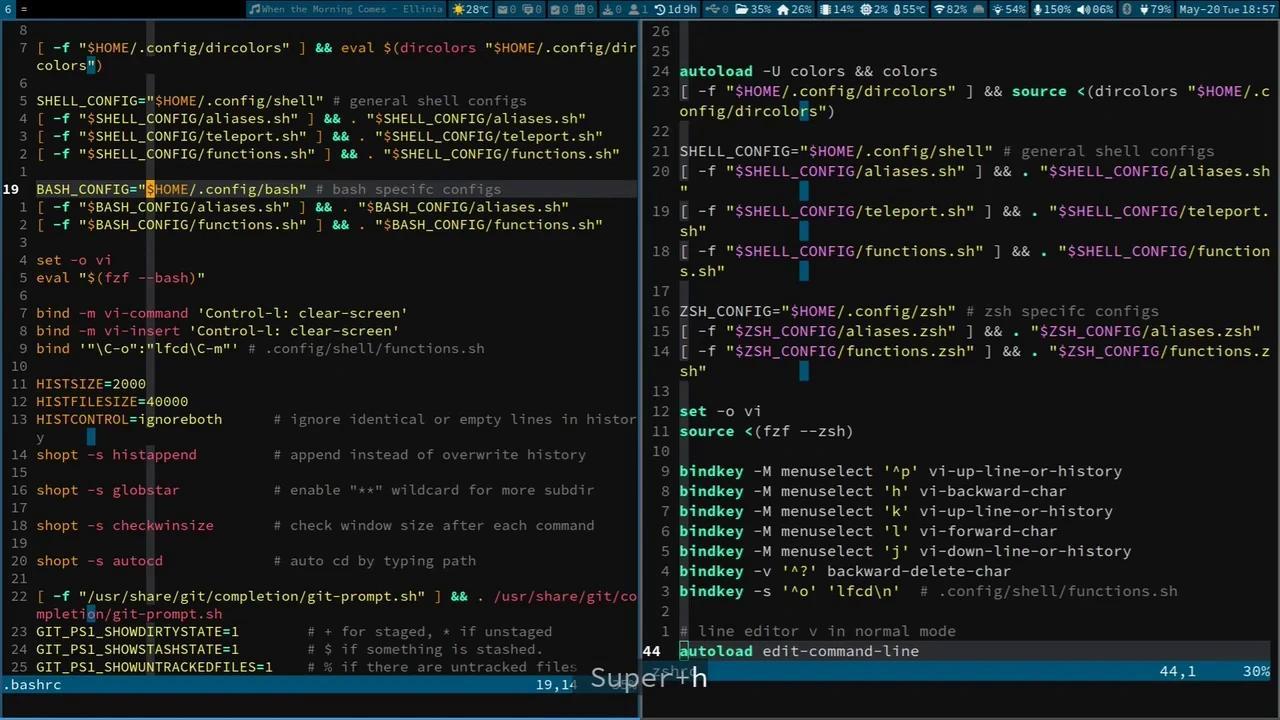Open the weather widget showing 28°C
This screenshot has height=720, width=1280.
(x=469, y=9)
